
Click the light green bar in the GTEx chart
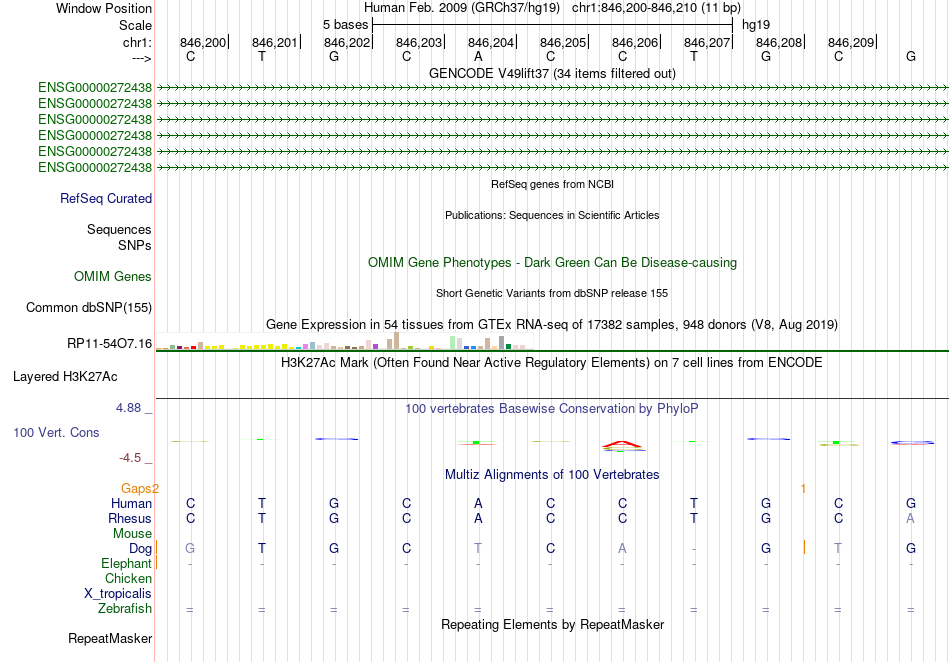[x=453, y=343]
